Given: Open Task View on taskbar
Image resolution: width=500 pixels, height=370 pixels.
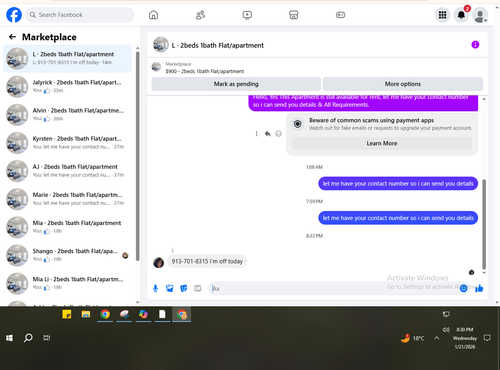Looking at the screenshot, I should point(47,338).
